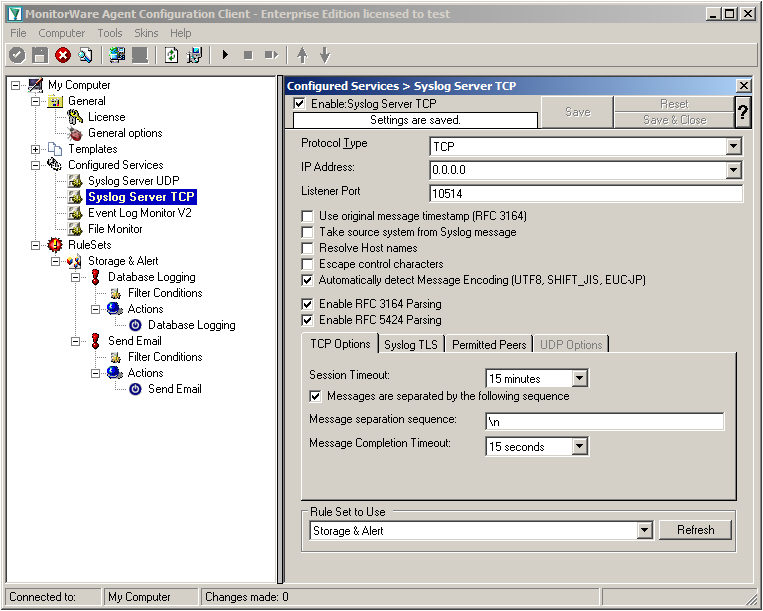Click the floppy disk Save toolbar icon
The height and width of the screenshot is (611, 763).
(x=40, y=55)
